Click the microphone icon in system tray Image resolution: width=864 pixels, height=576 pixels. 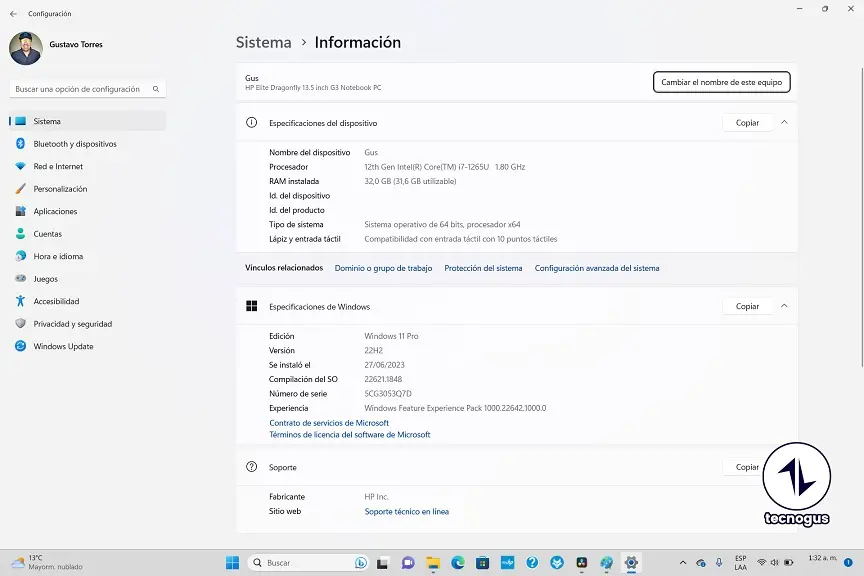[x=719, y=563]
